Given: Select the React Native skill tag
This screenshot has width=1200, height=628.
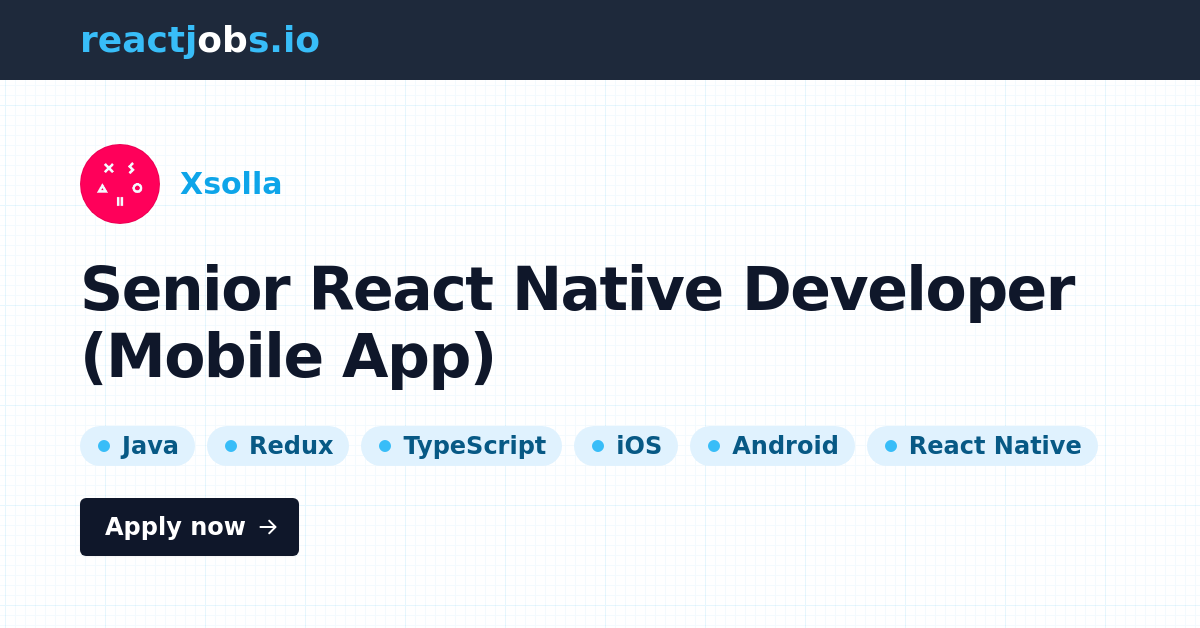Looking at the screenshot, I should [x=982, y=446].
